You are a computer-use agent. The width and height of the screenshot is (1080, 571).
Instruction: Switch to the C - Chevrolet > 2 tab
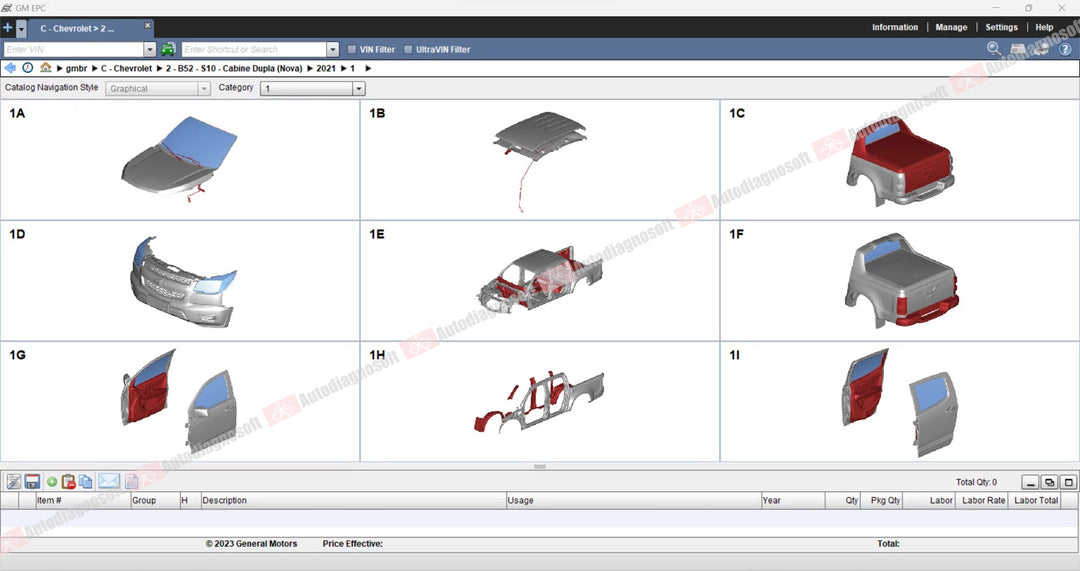(77, 28)
